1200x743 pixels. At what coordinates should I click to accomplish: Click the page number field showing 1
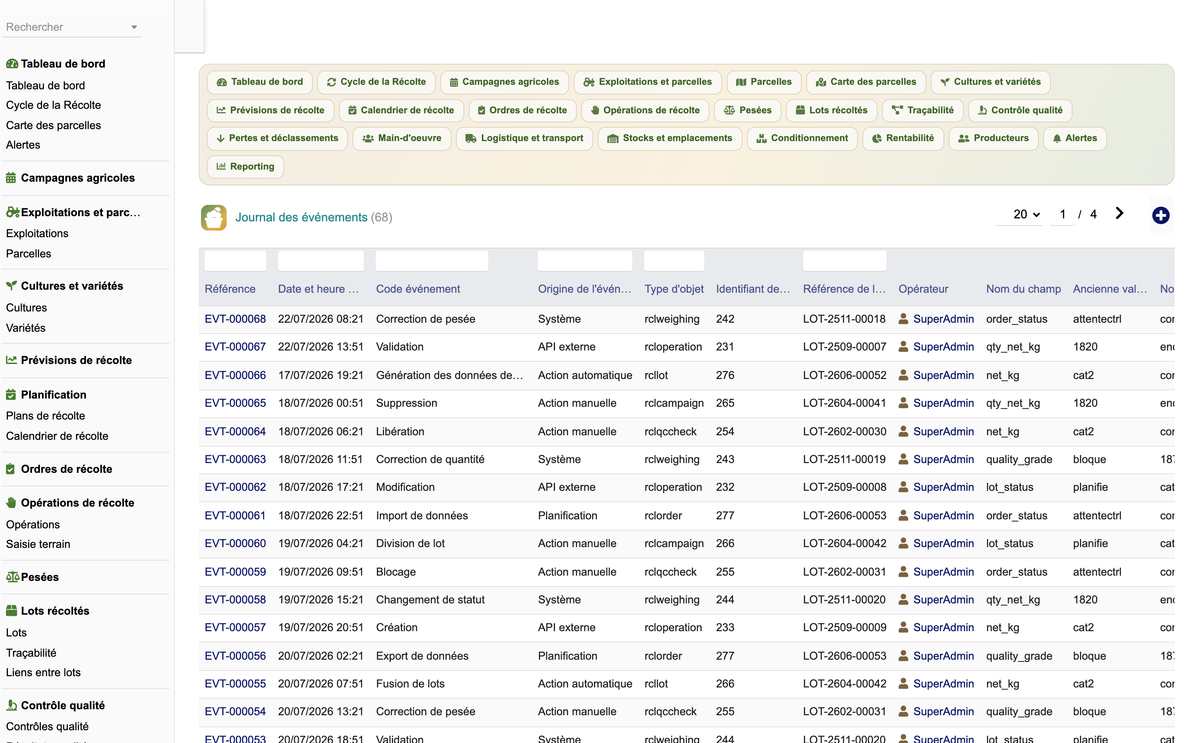click(1062, 215)
